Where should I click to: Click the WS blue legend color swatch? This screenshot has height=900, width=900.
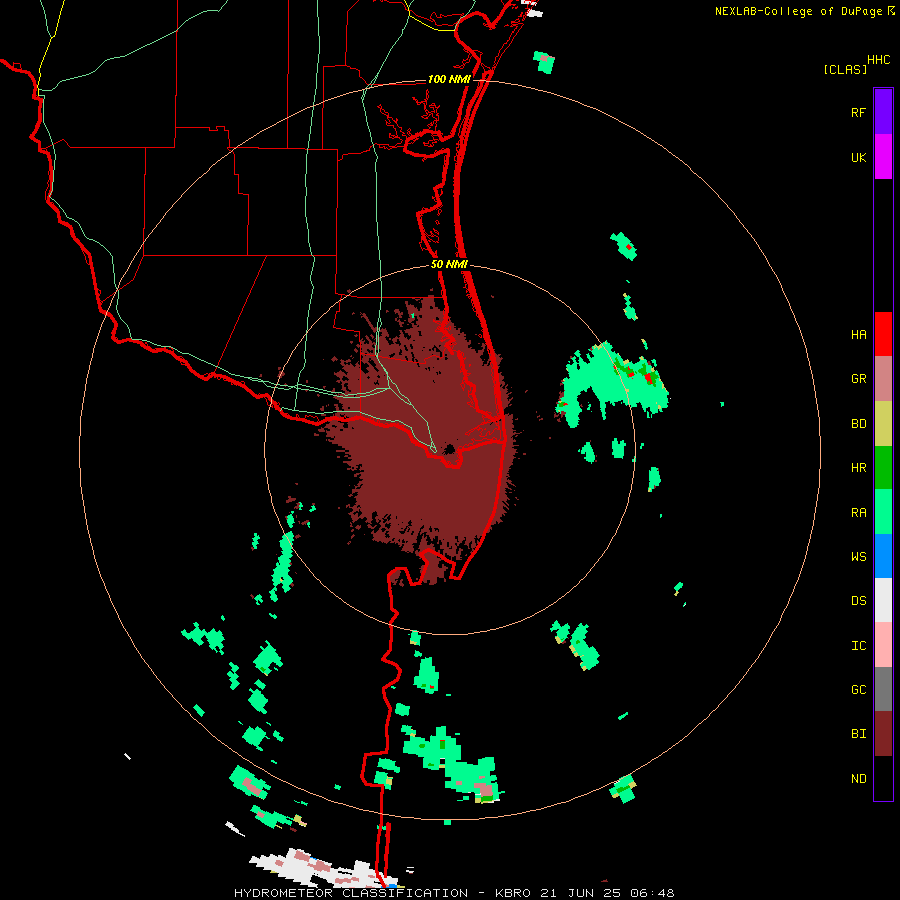pos(883,556)
